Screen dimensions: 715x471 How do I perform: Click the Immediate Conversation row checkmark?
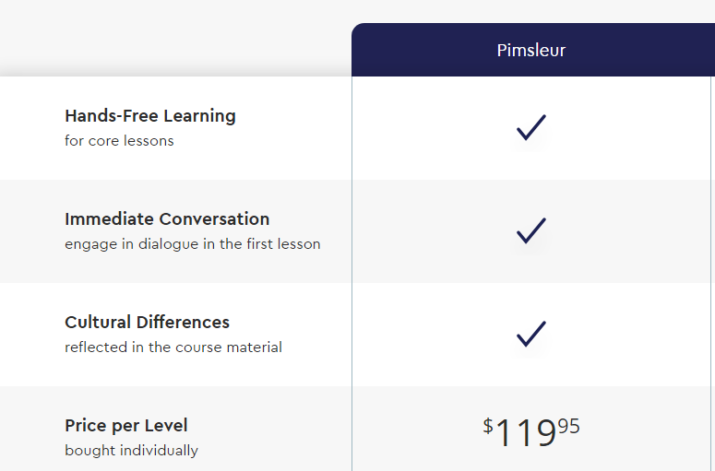click(531, 231)
